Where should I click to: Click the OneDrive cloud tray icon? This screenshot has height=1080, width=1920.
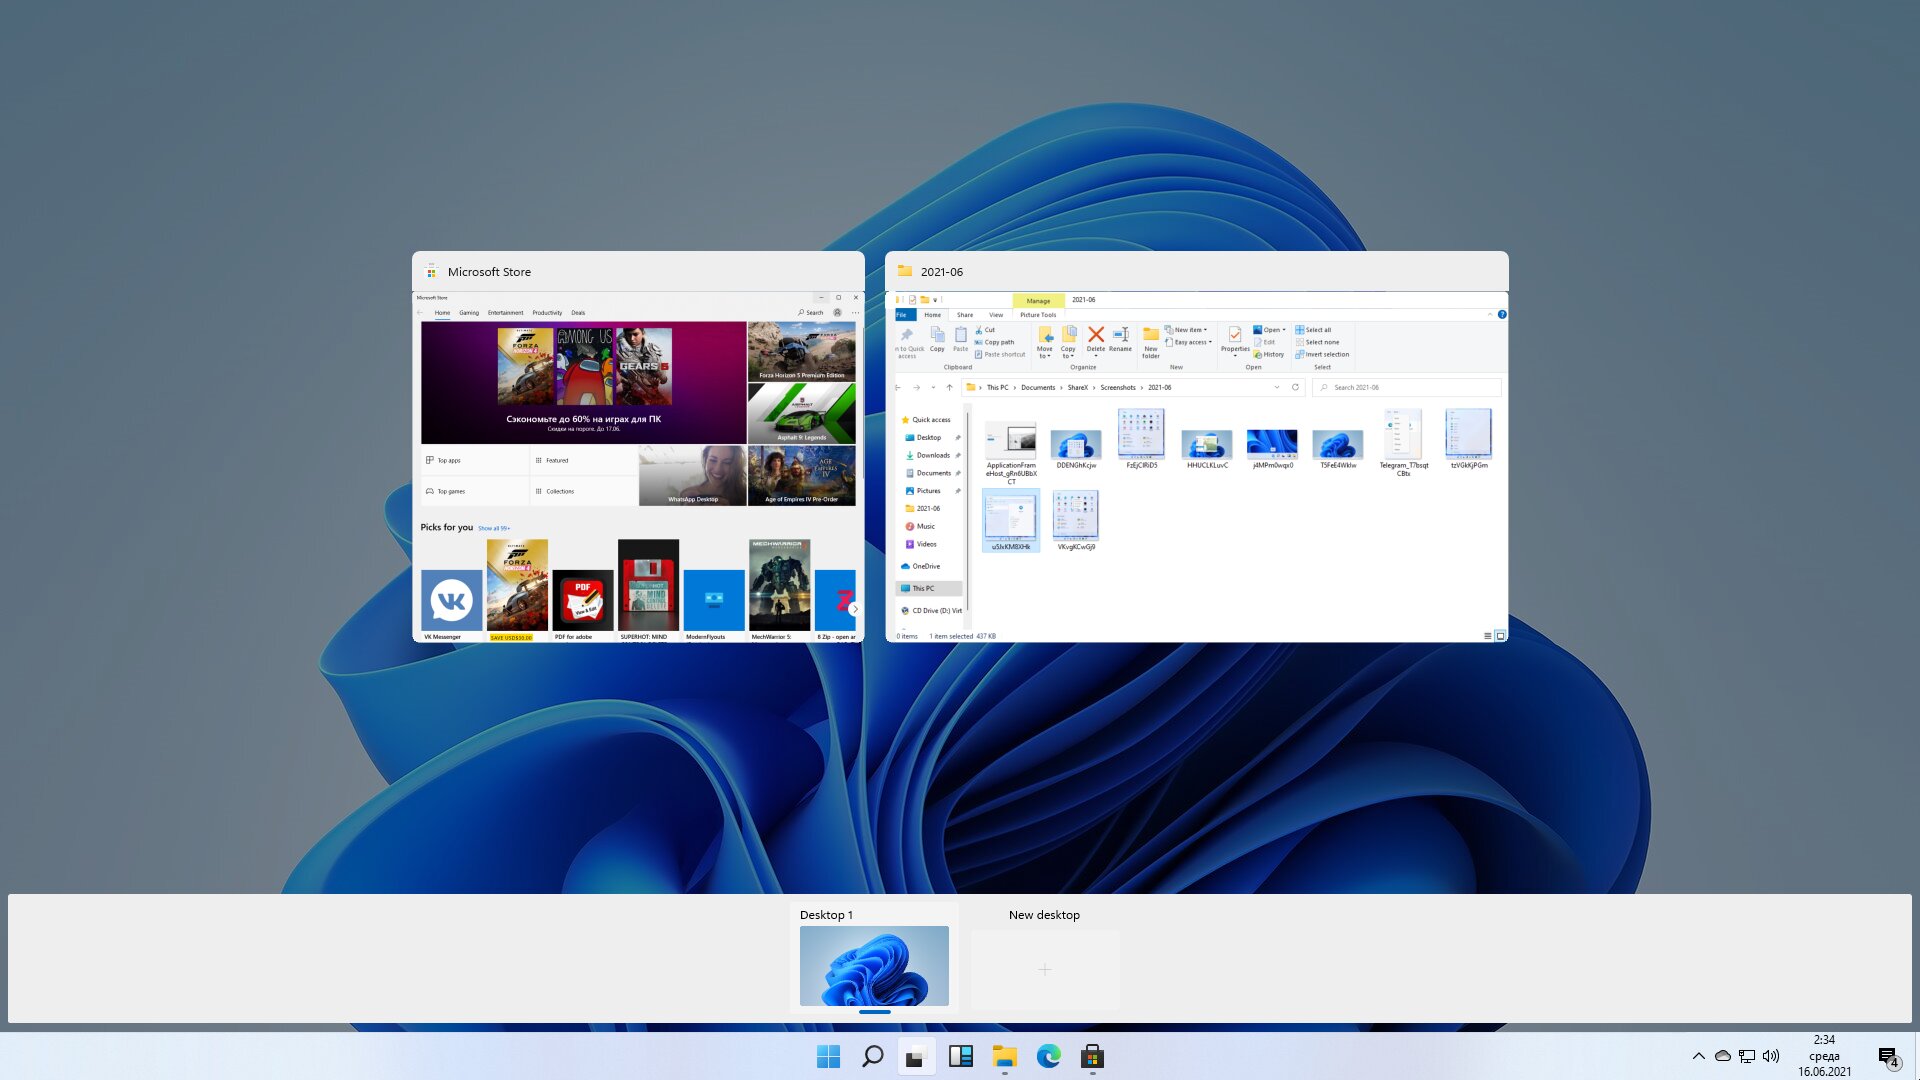click(1723, 1056)
